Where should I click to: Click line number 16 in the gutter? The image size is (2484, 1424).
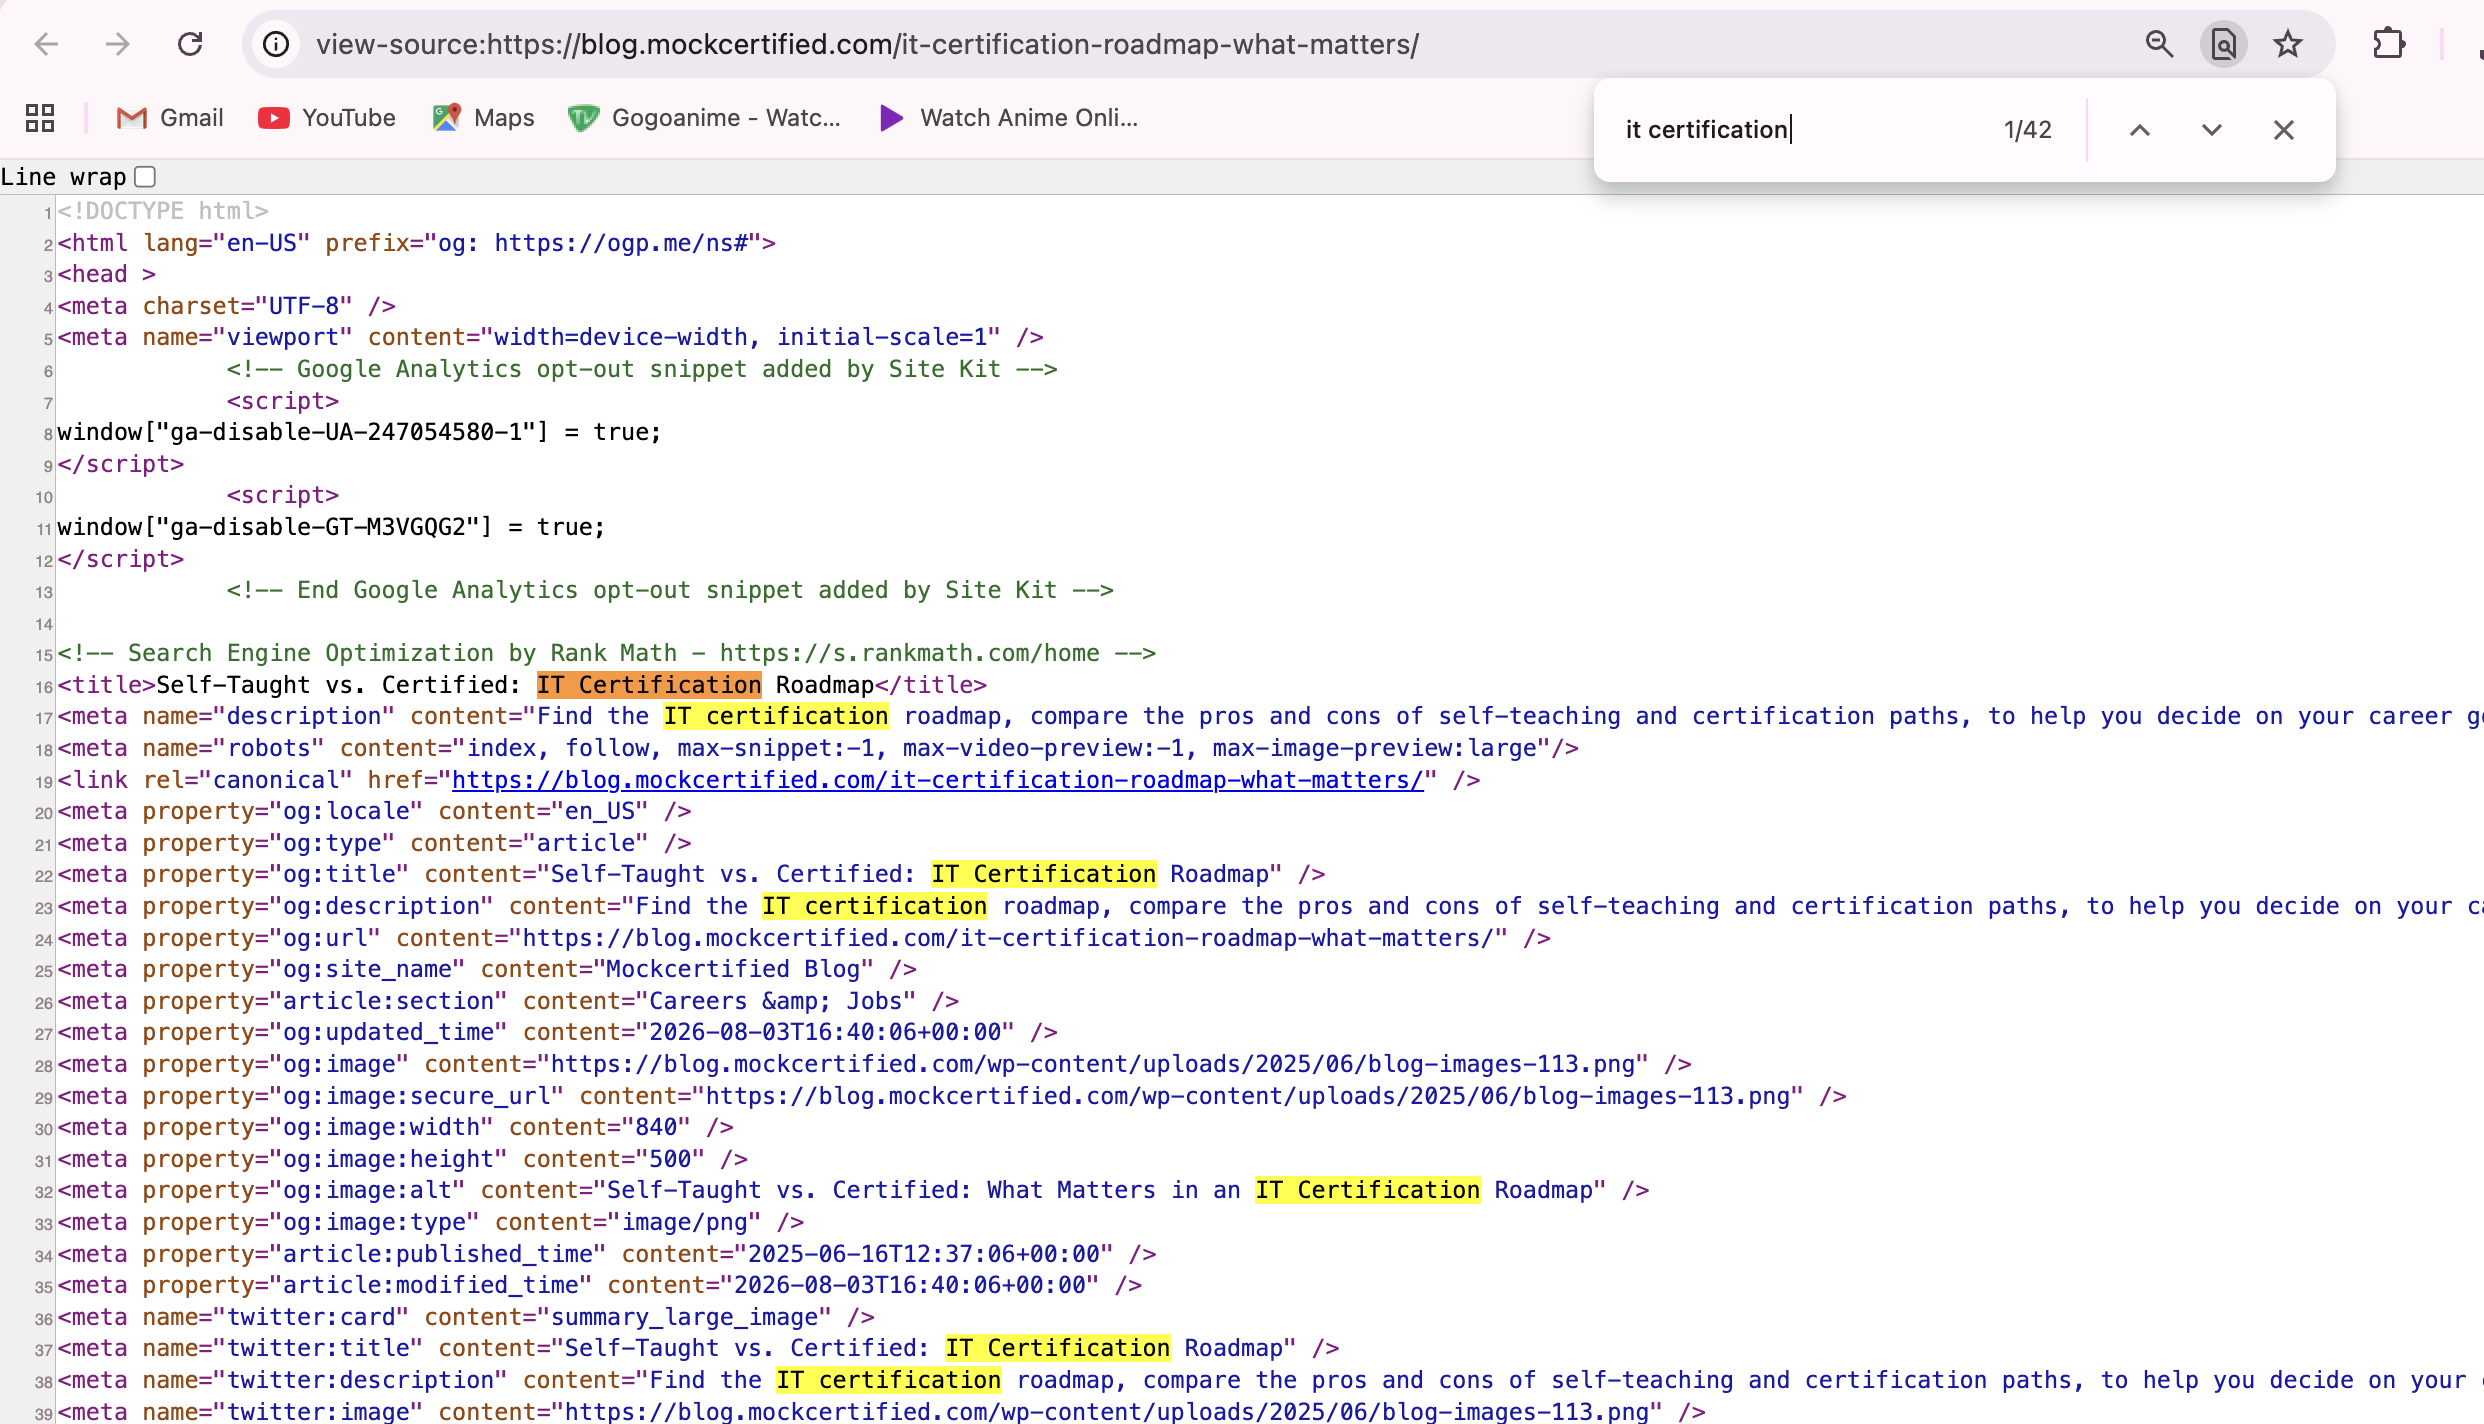(x=44, y=687)
